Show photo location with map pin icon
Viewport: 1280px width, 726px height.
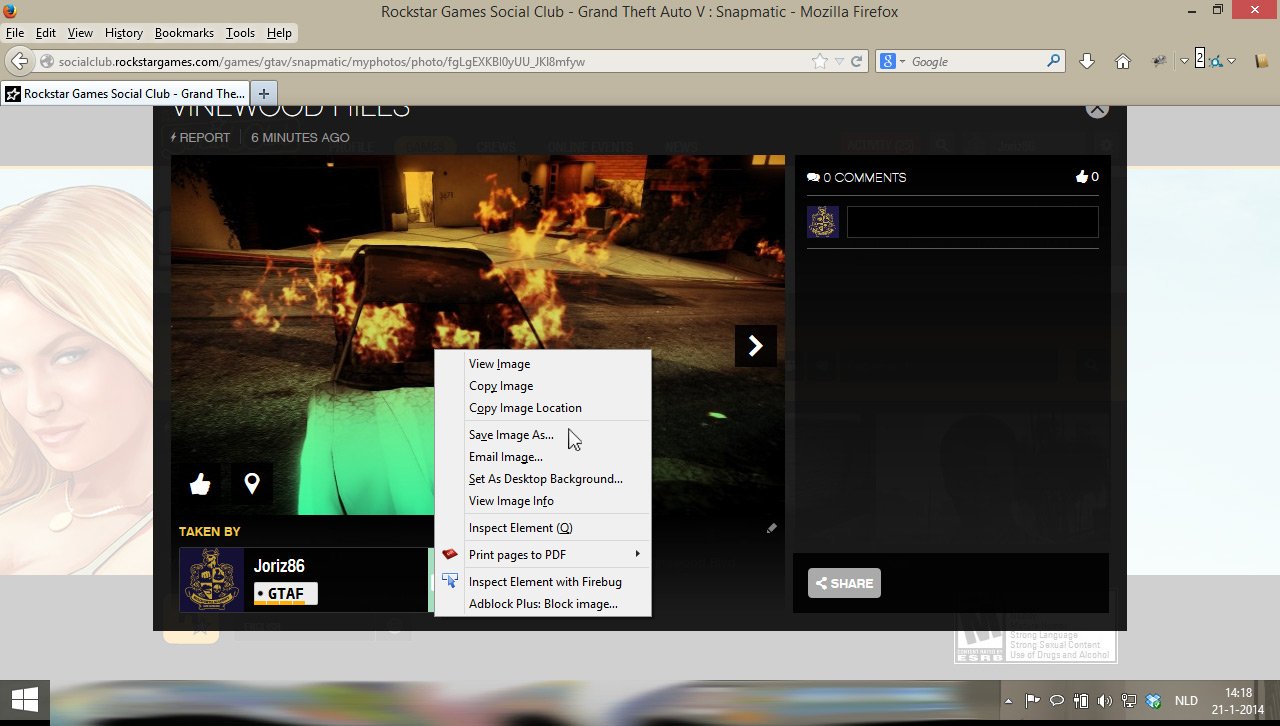(252, 484)
